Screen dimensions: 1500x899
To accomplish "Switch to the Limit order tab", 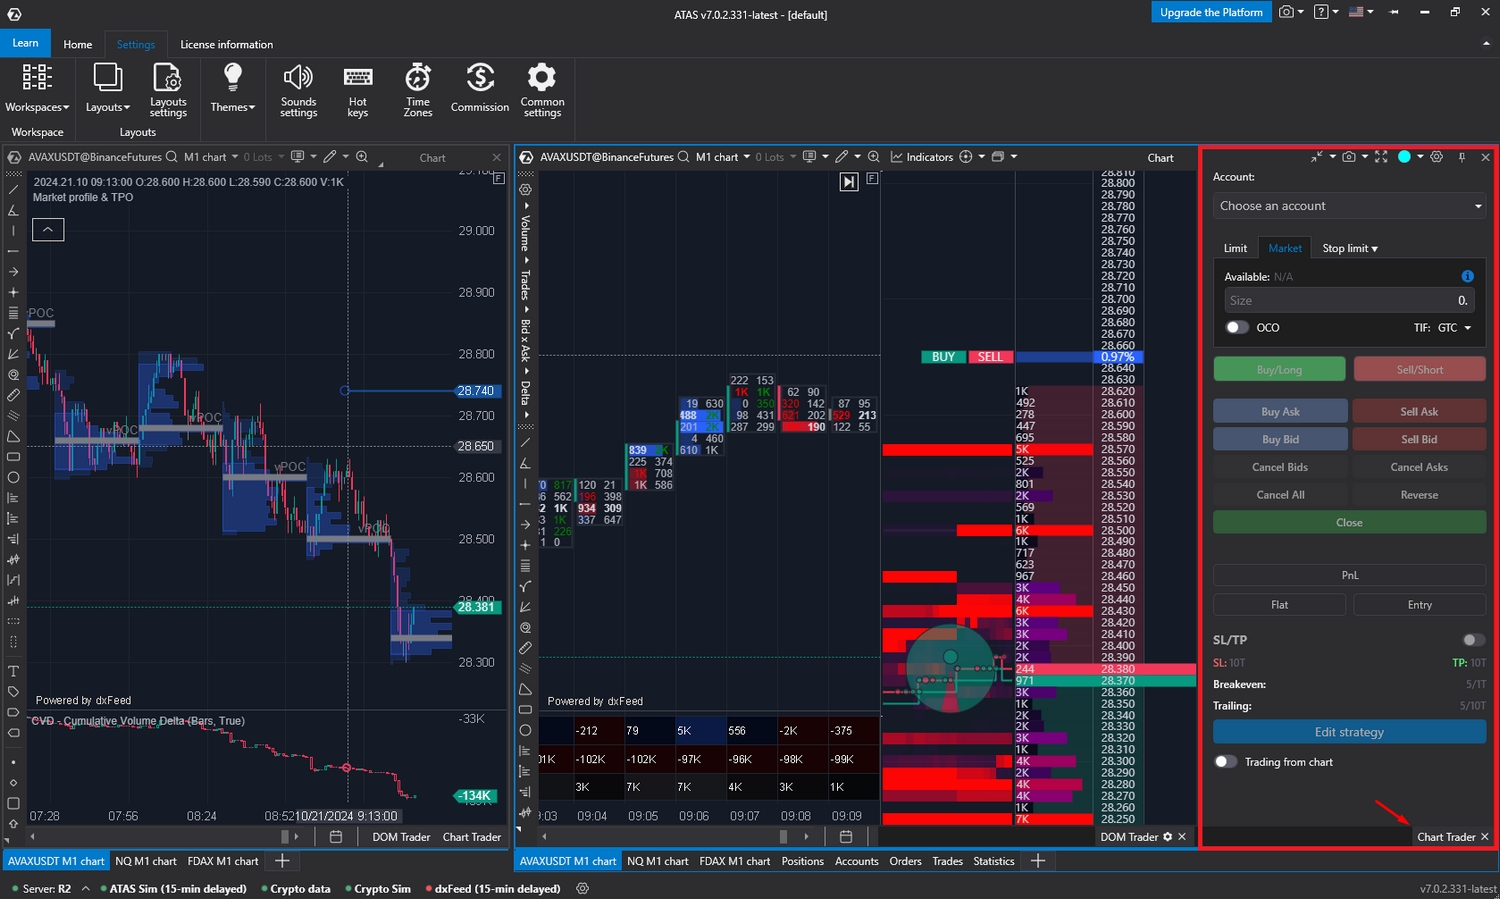I will pyautogui.click(x=1235, y=248).
